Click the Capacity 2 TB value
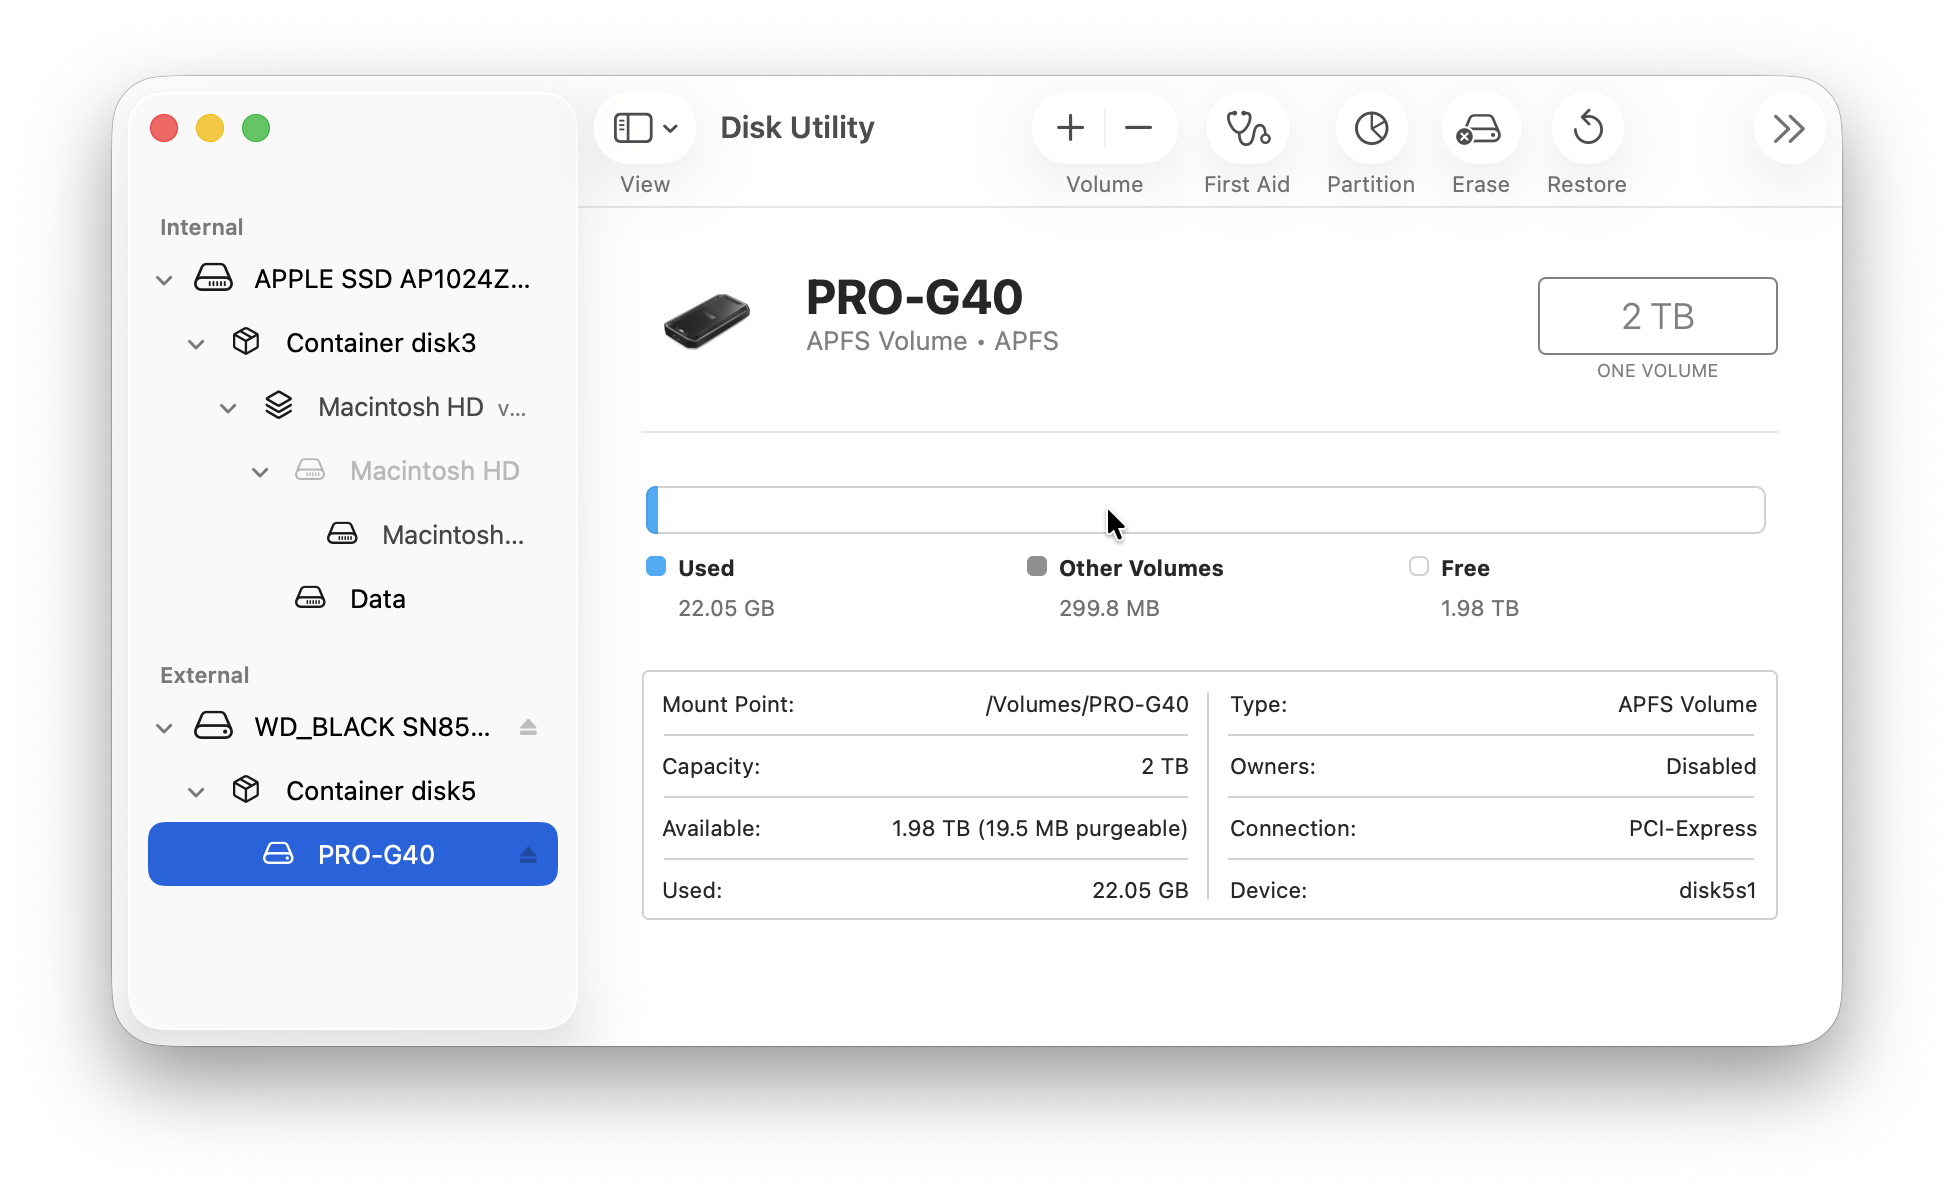Screen dimensions: 1954x1194 [1165, 767]
